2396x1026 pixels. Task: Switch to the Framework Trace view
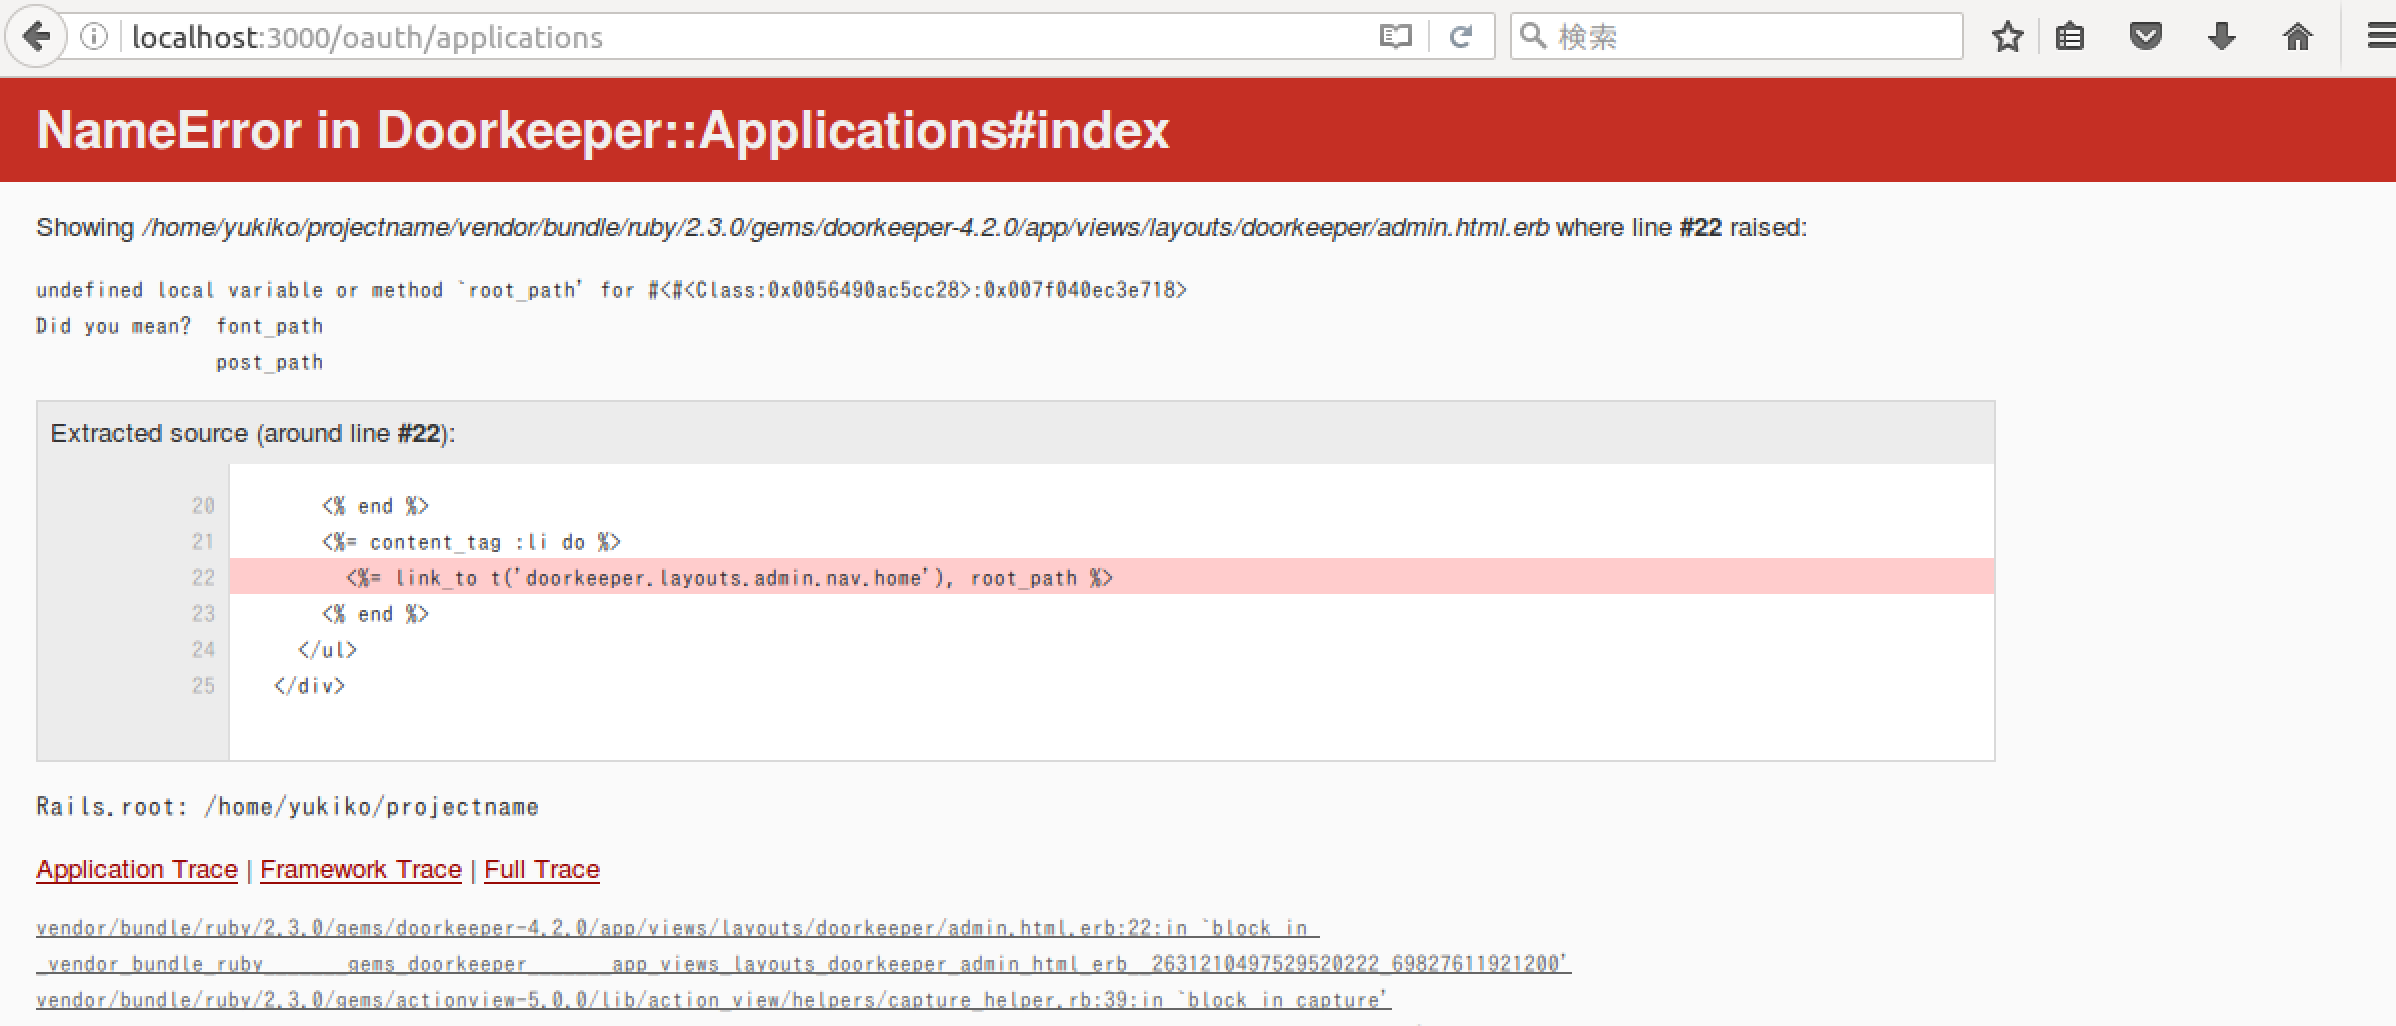(x=360, y=869)
